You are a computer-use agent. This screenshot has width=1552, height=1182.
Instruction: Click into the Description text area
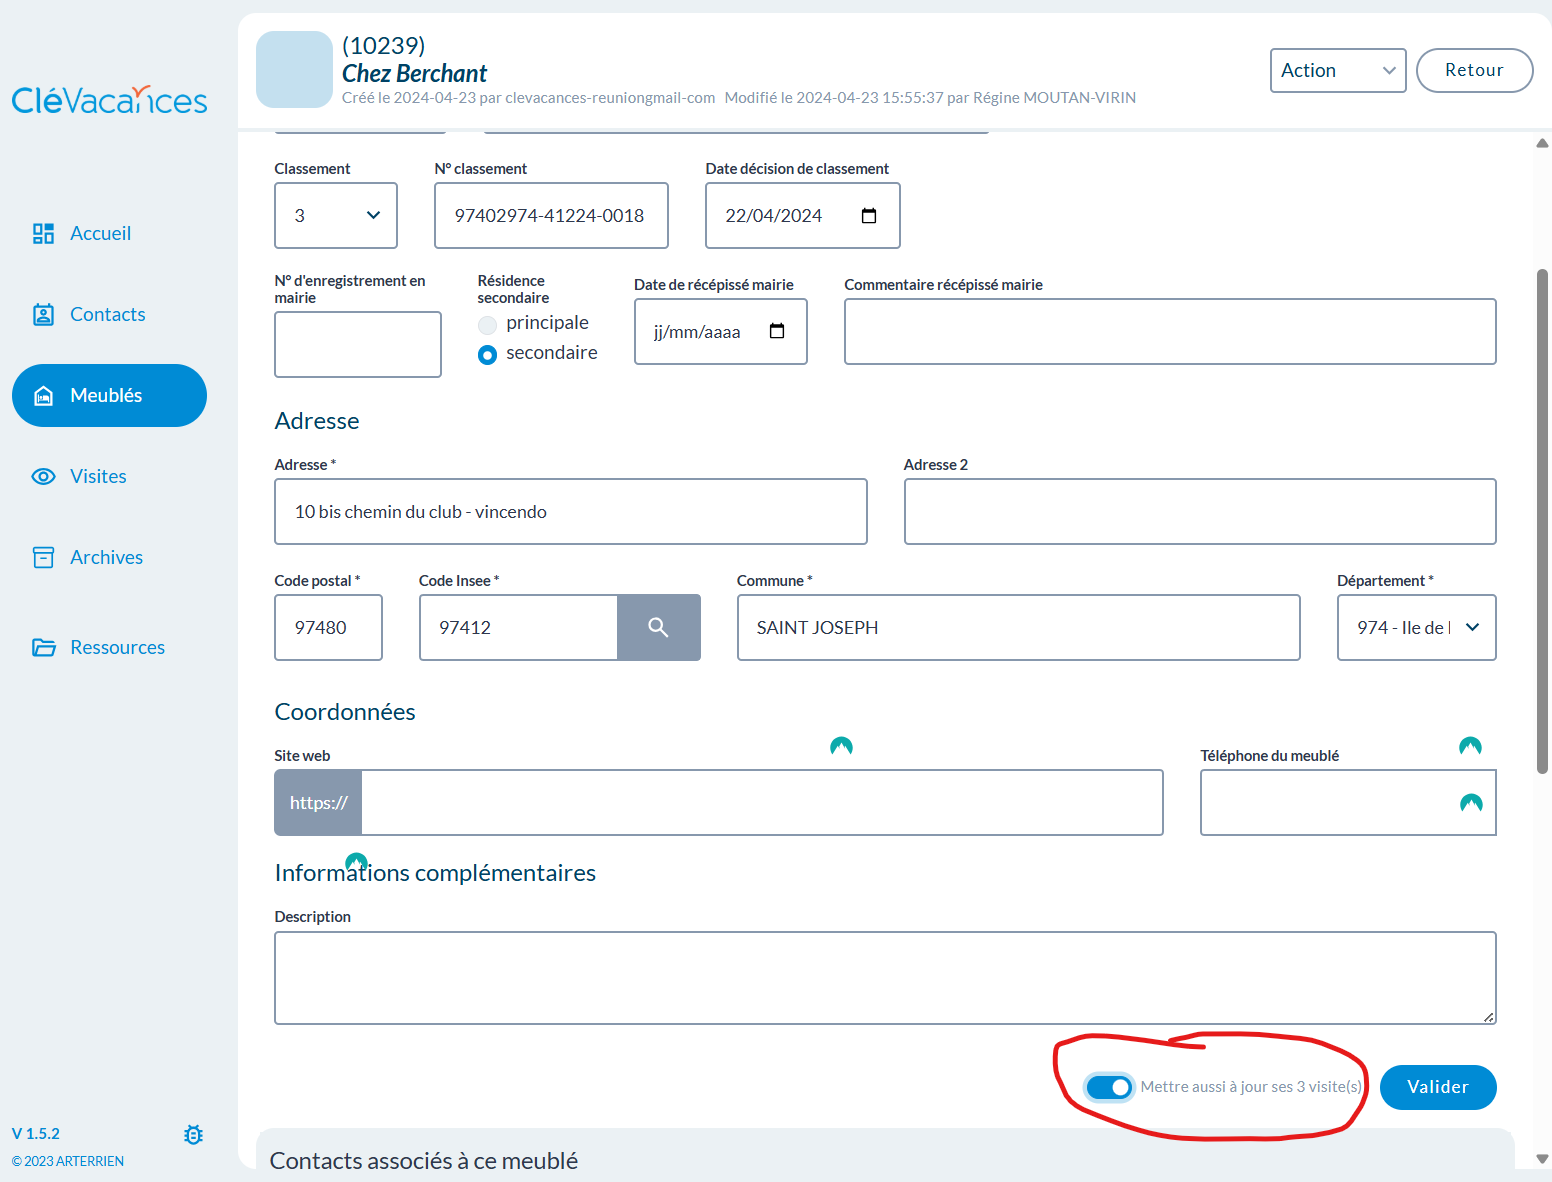click(x=884, y=977)
